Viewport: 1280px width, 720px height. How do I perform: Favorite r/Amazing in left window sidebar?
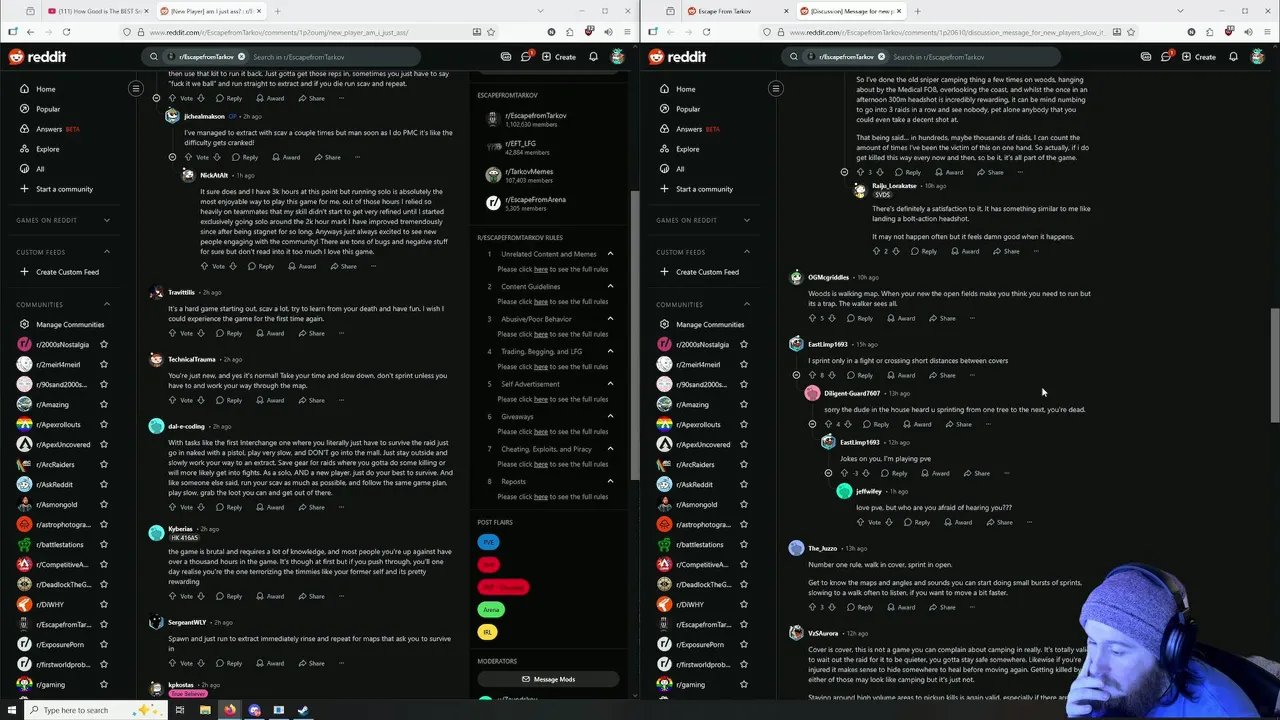pos(103,404)
